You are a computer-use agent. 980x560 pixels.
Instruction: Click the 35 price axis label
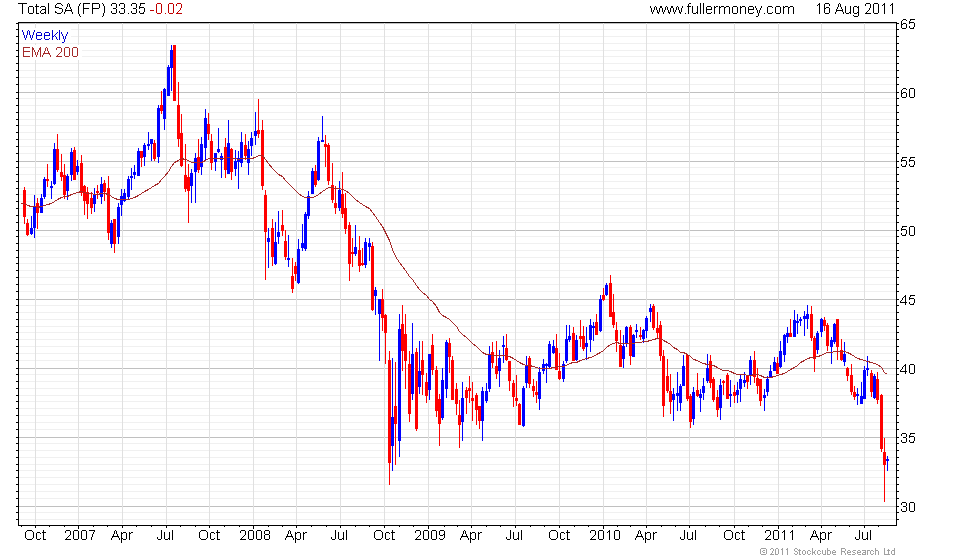pos(908,438)
